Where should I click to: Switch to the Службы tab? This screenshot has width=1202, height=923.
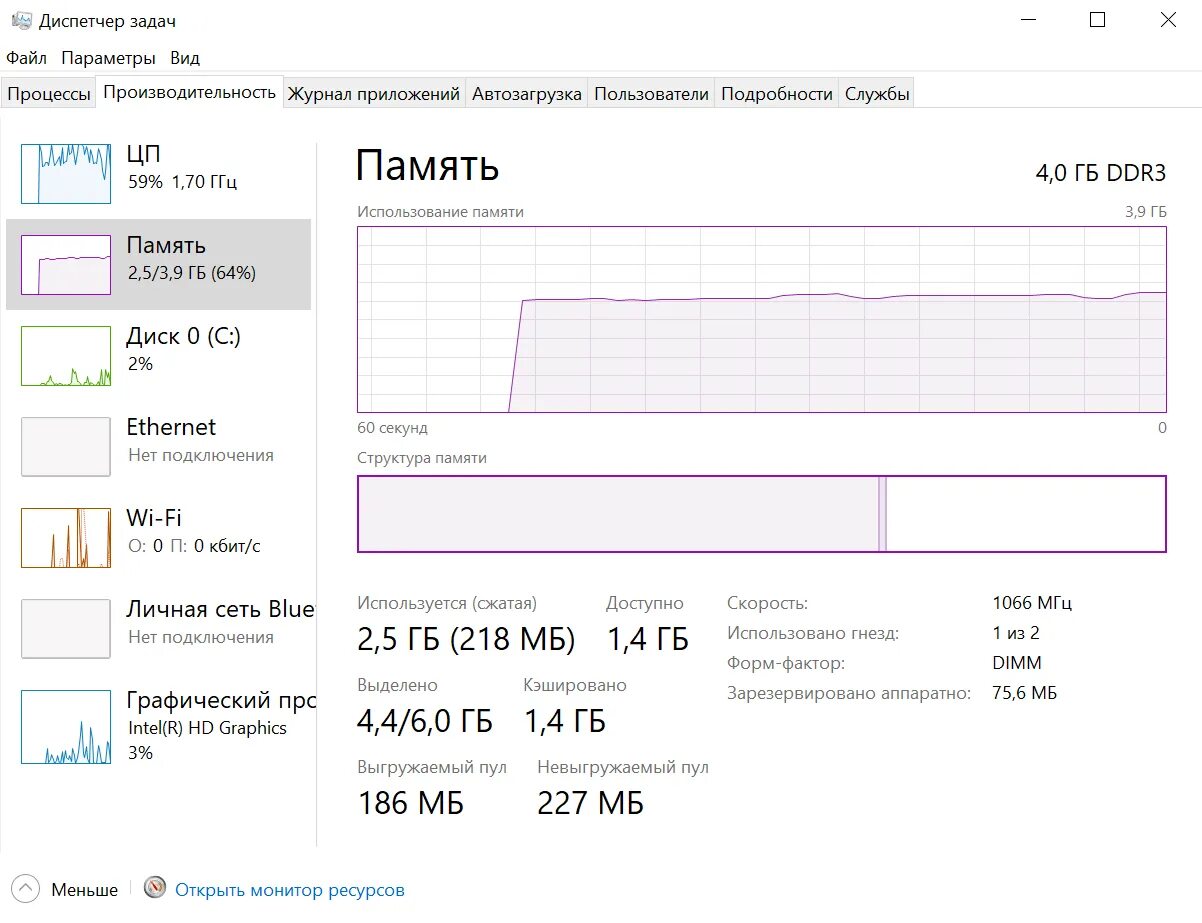[x=877, y=94]
